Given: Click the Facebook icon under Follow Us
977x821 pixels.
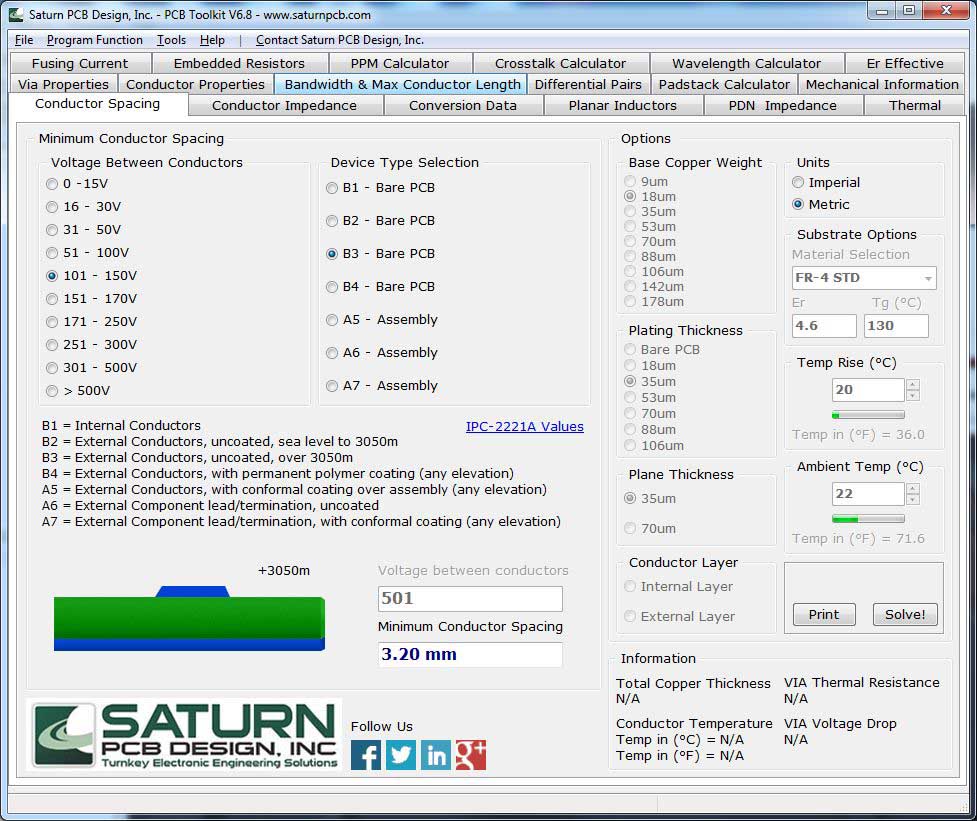Looking at the screenshot, I should point(366,755).
